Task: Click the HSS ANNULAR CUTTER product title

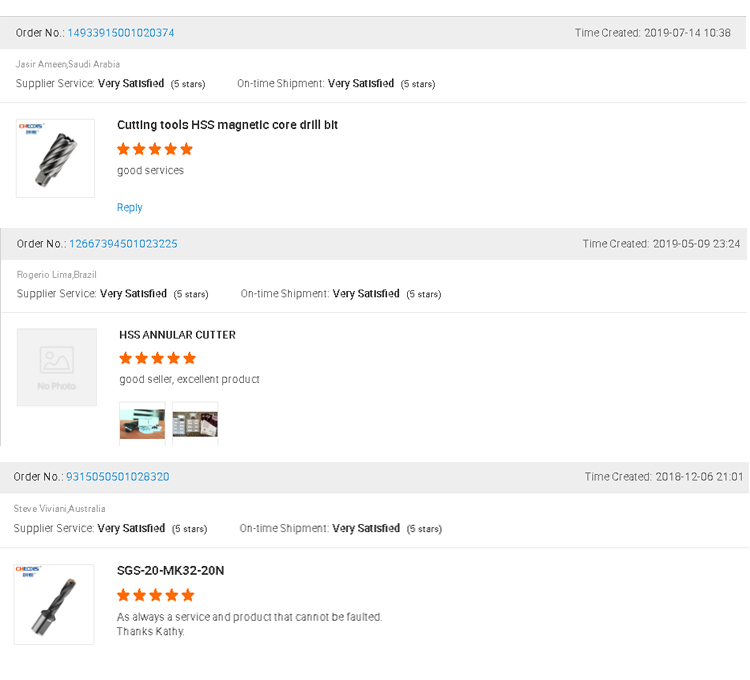Action: tap(177, 335)
